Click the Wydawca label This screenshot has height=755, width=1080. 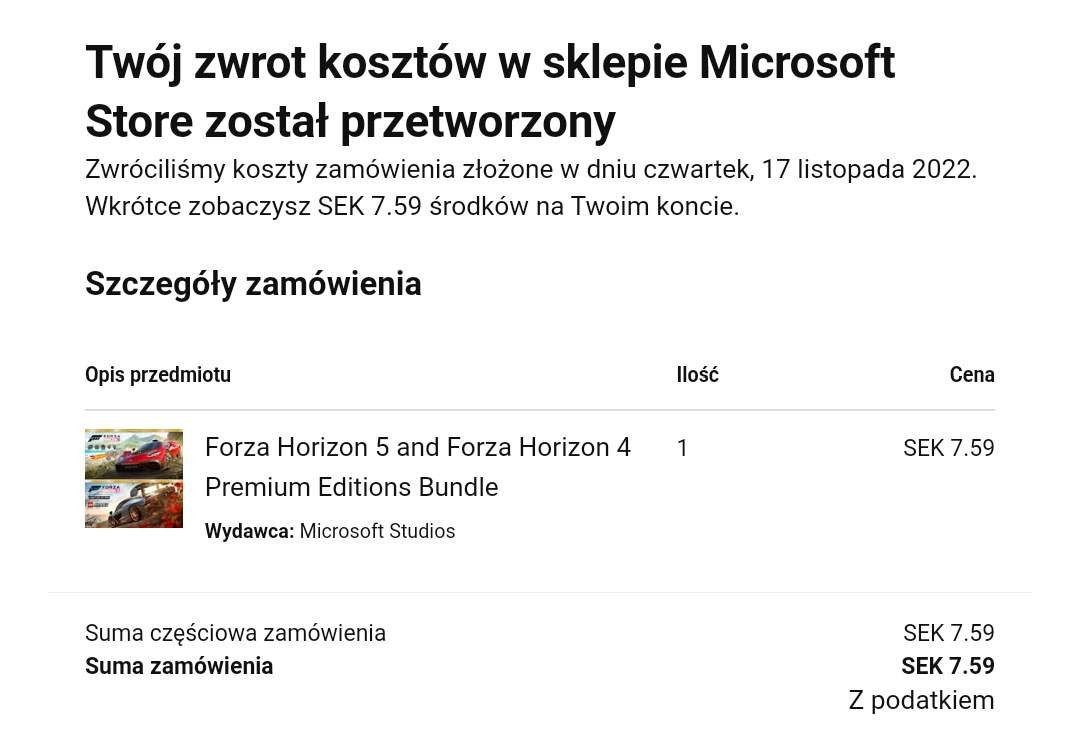(x=249, y=531)
